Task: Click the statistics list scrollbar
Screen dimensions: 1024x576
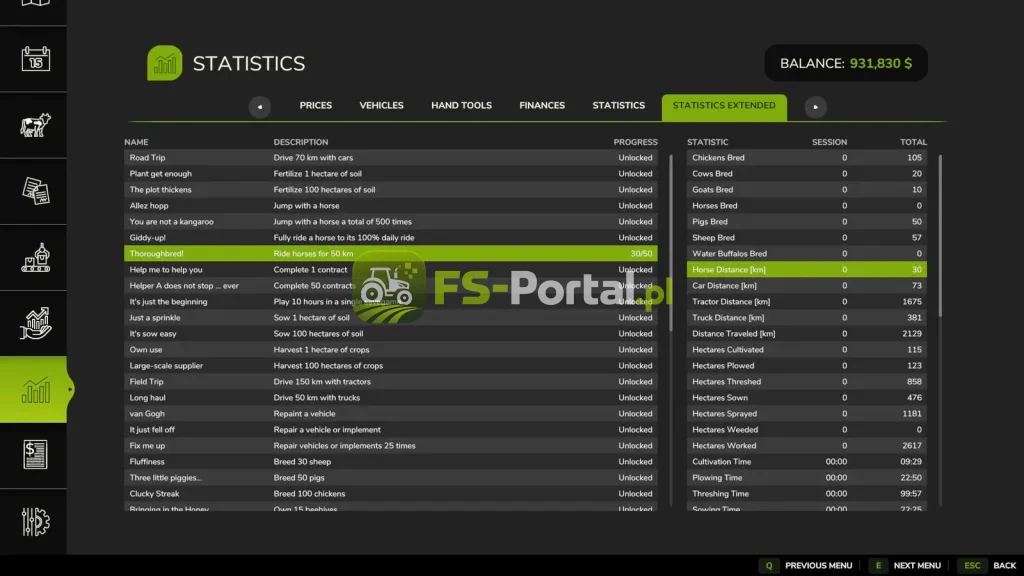Action: click(940, 236)
